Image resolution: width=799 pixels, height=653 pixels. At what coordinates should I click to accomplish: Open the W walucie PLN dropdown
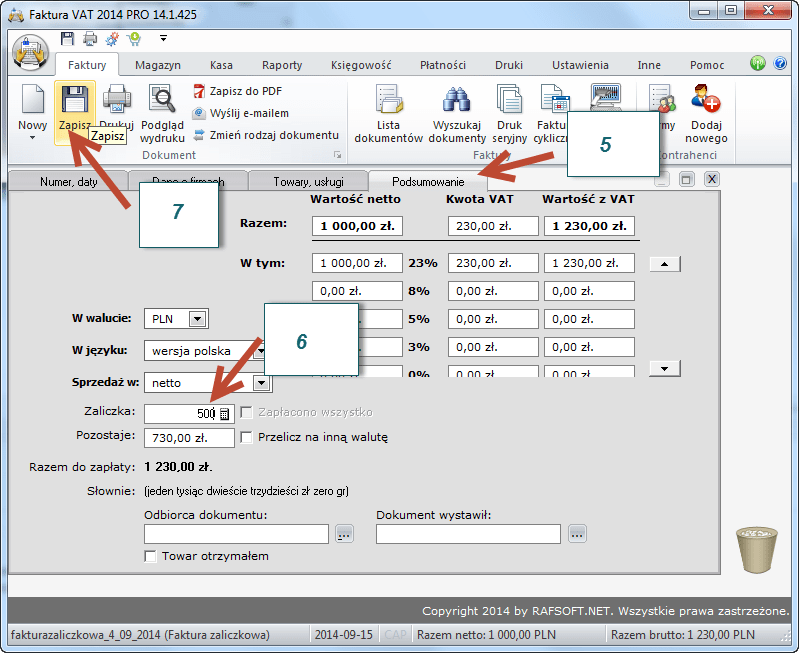point(197,319)
